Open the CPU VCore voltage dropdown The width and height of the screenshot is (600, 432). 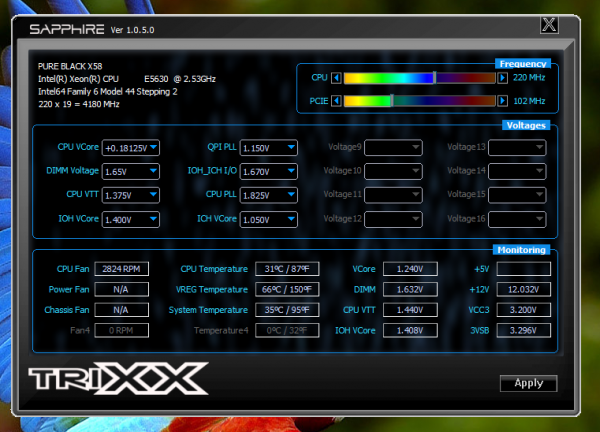pos(130,148)
